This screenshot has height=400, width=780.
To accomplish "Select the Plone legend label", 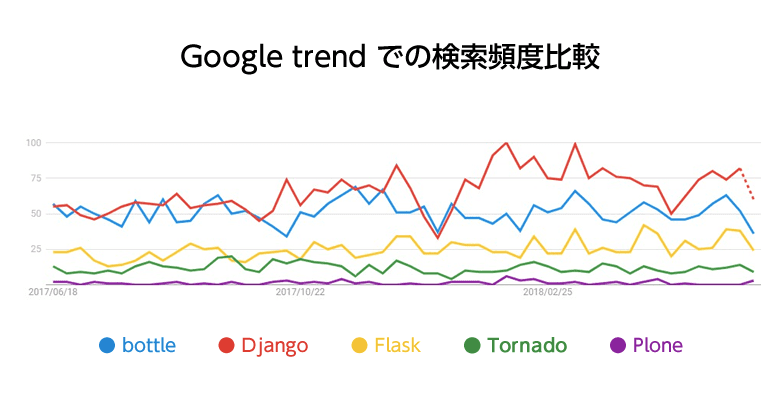I will (x=658, y=345).
